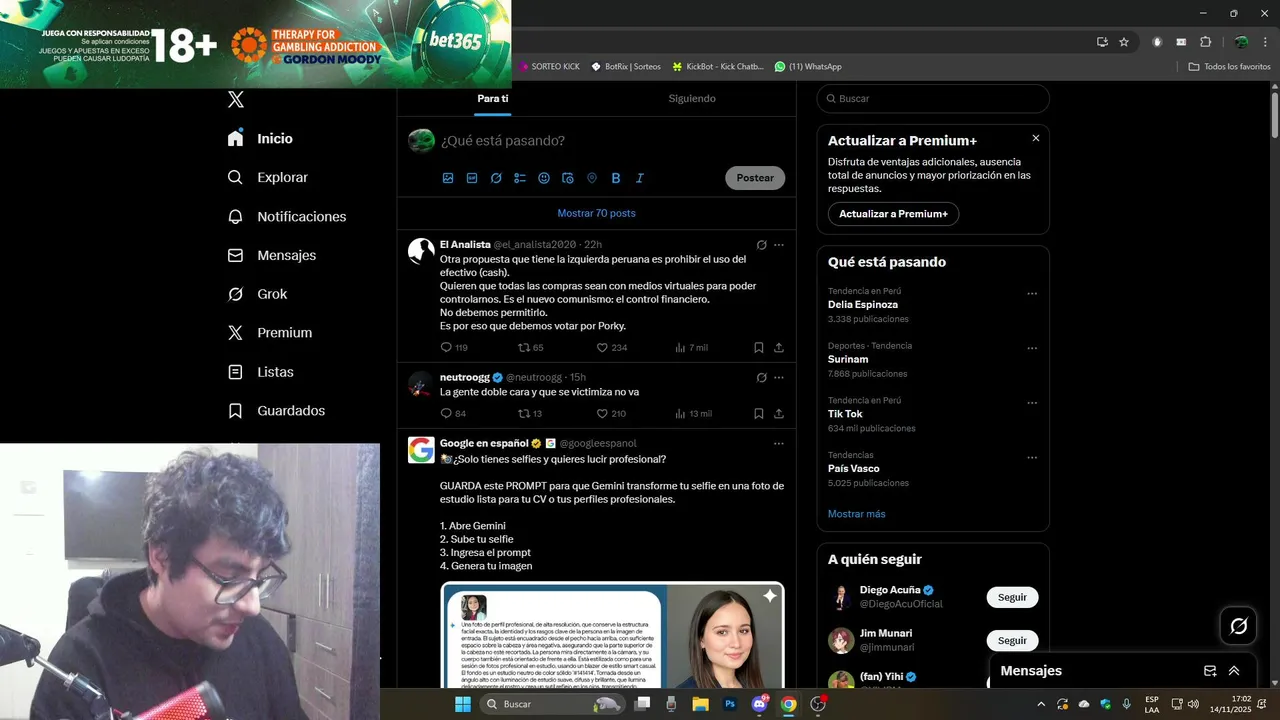The height and width of the screenshot is (720, 1280).
Task: Open more options on El Analista post
Action: [x=779, y=245]
